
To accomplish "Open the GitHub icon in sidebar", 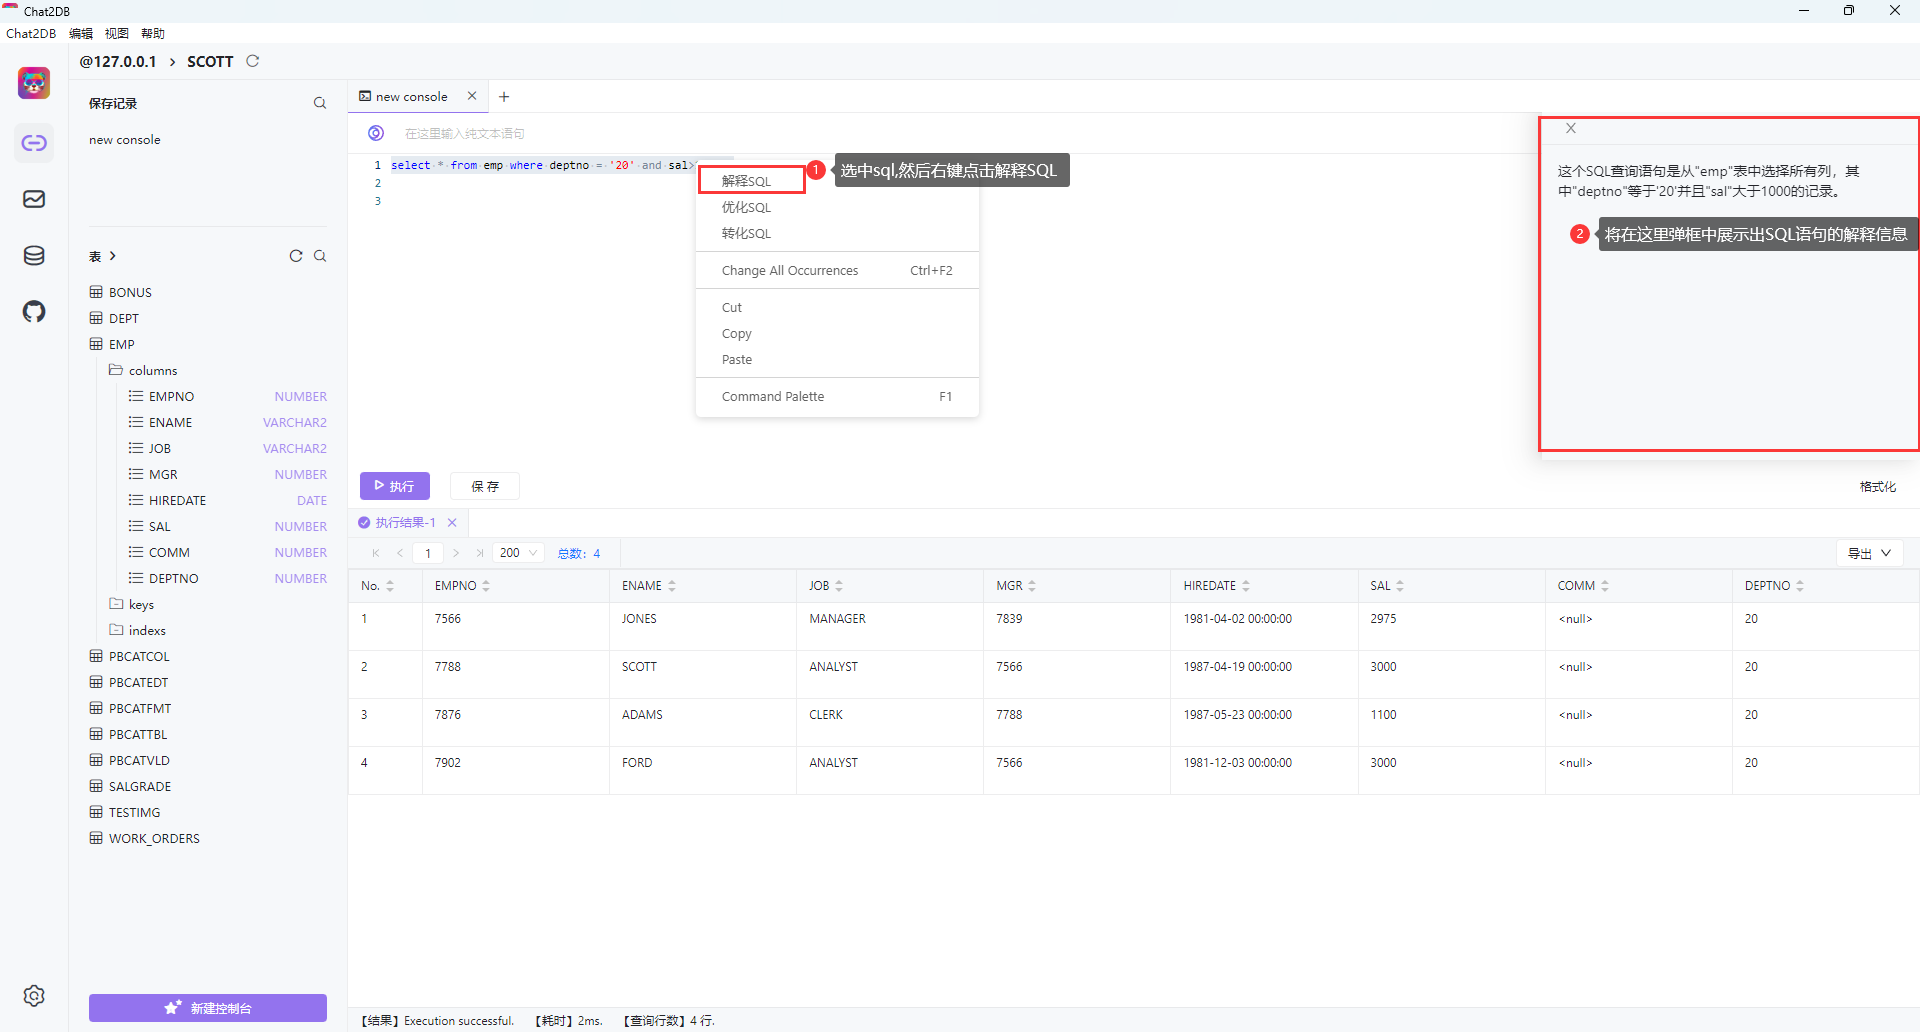I will 34,311.
